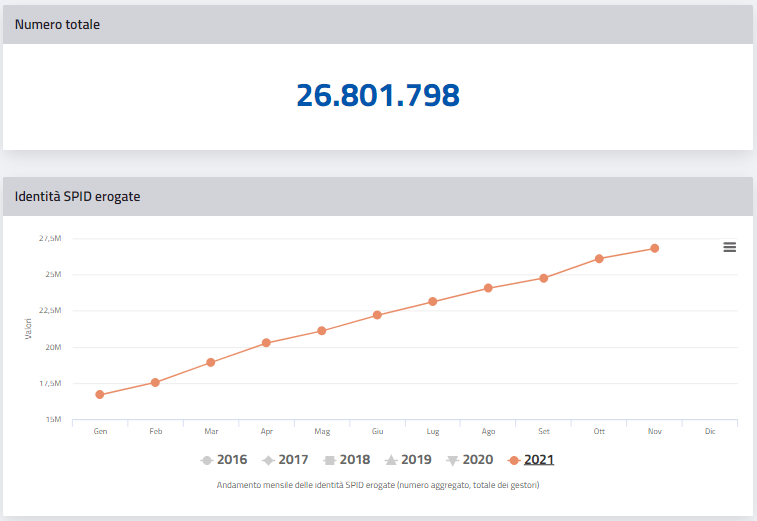This screenshot has height=521, width=757.
Task: Click the Mar data point marker
Action: 211,362
